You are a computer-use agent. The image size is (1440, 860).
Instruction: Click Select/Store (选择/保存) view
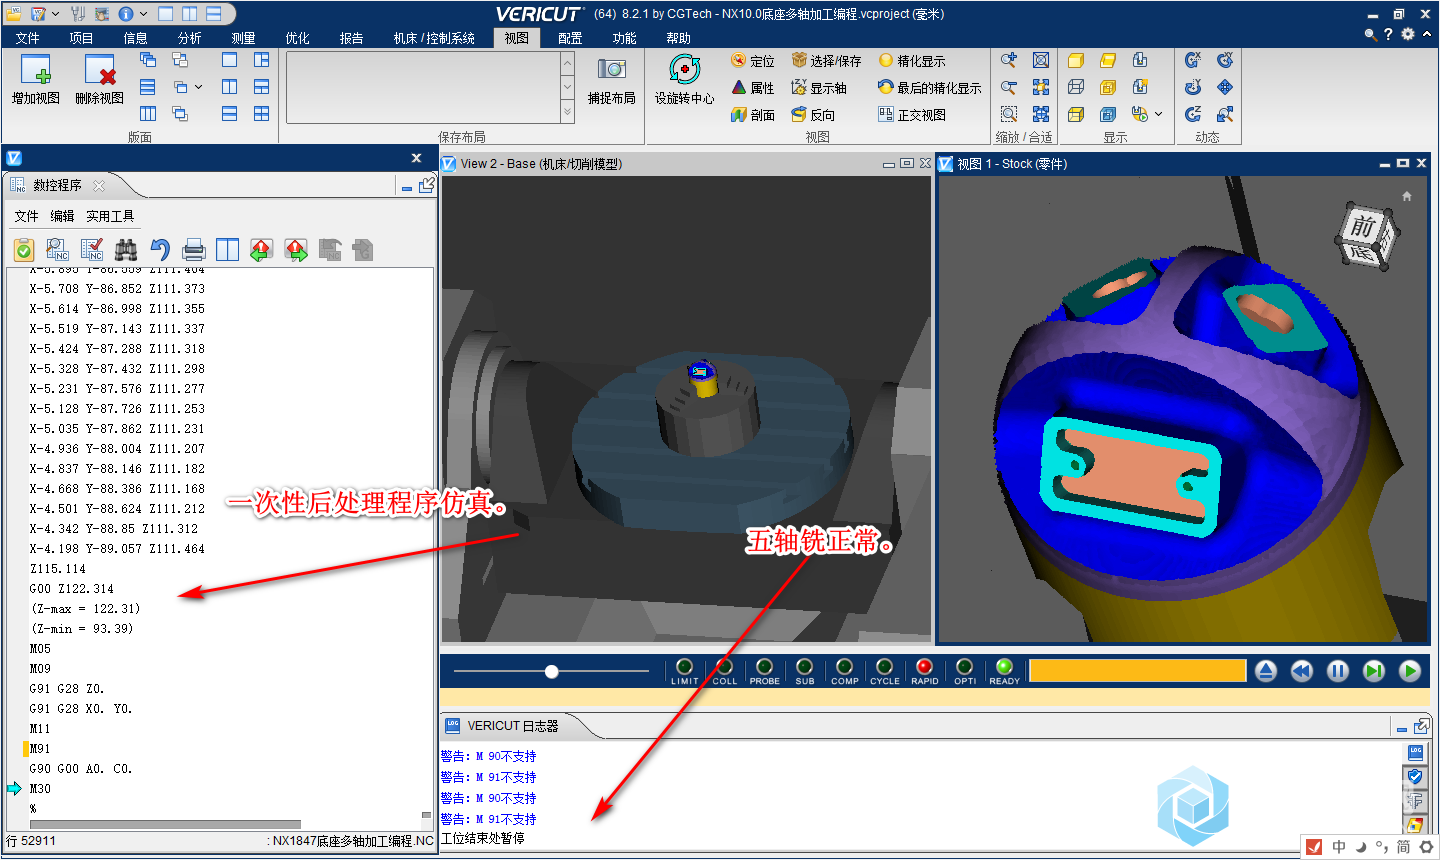tap(826, 61)
